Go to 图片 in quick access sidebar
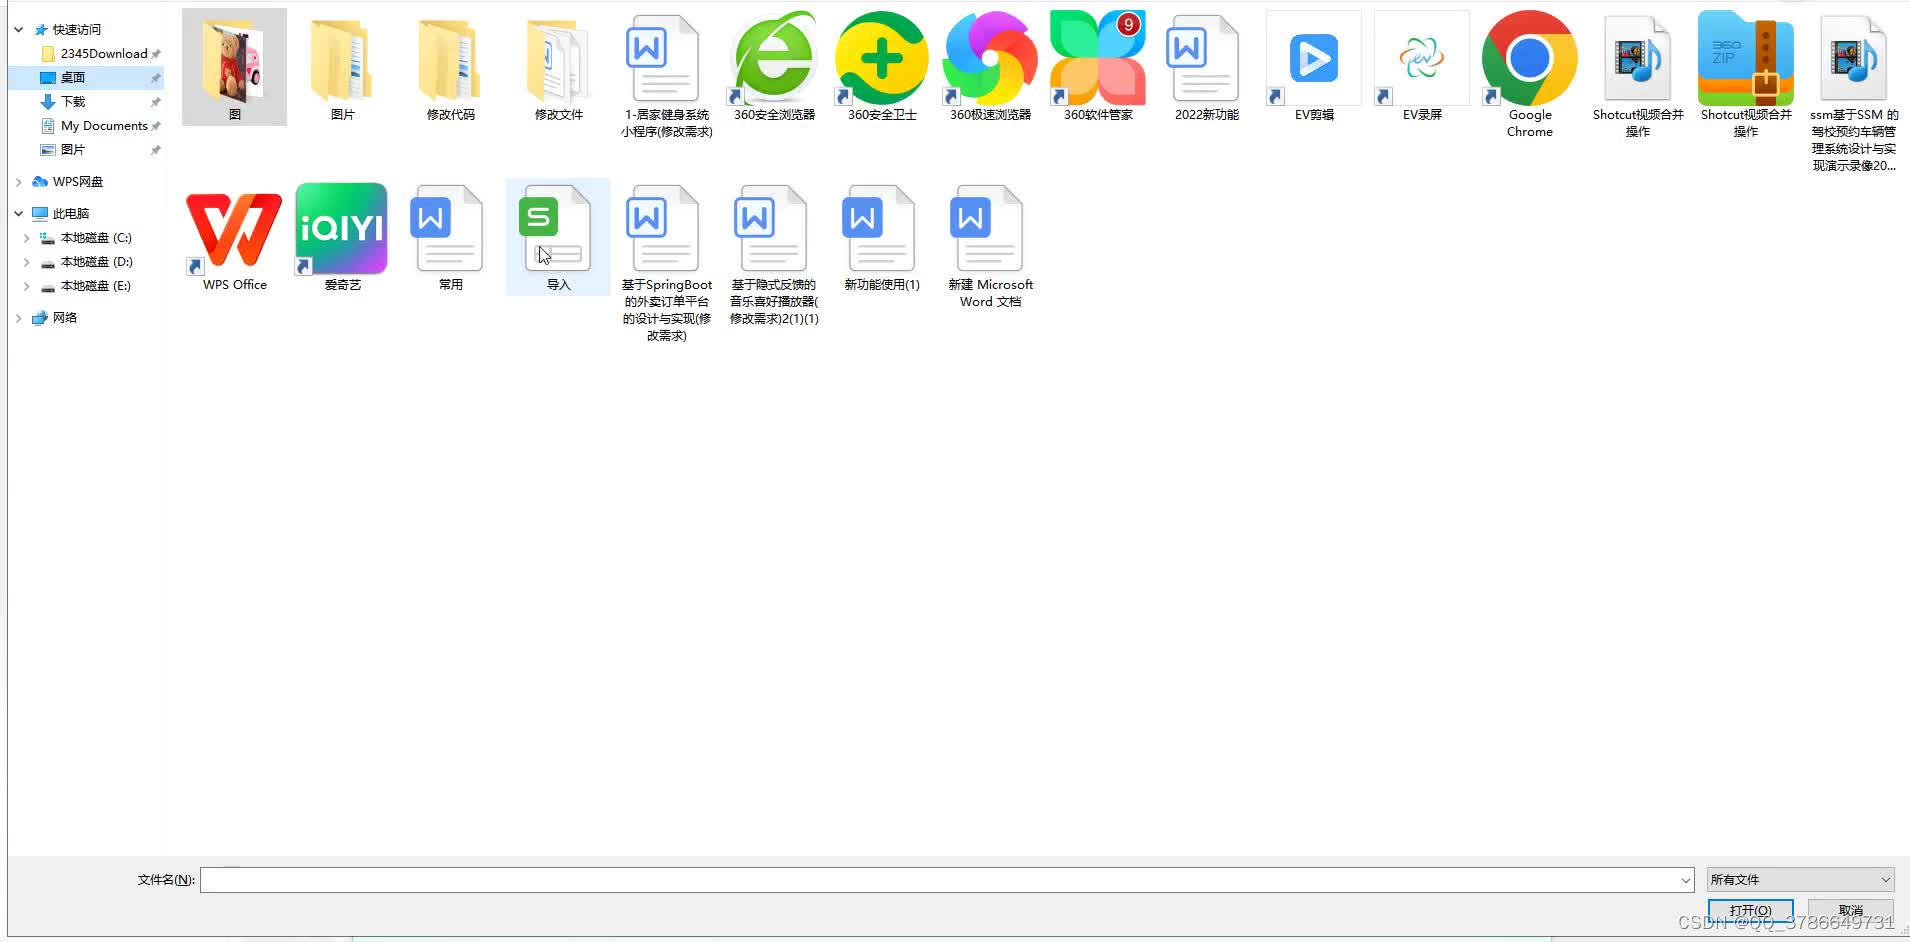The width and height of the screenshot is (1910, 942). (x=73, y=150)
